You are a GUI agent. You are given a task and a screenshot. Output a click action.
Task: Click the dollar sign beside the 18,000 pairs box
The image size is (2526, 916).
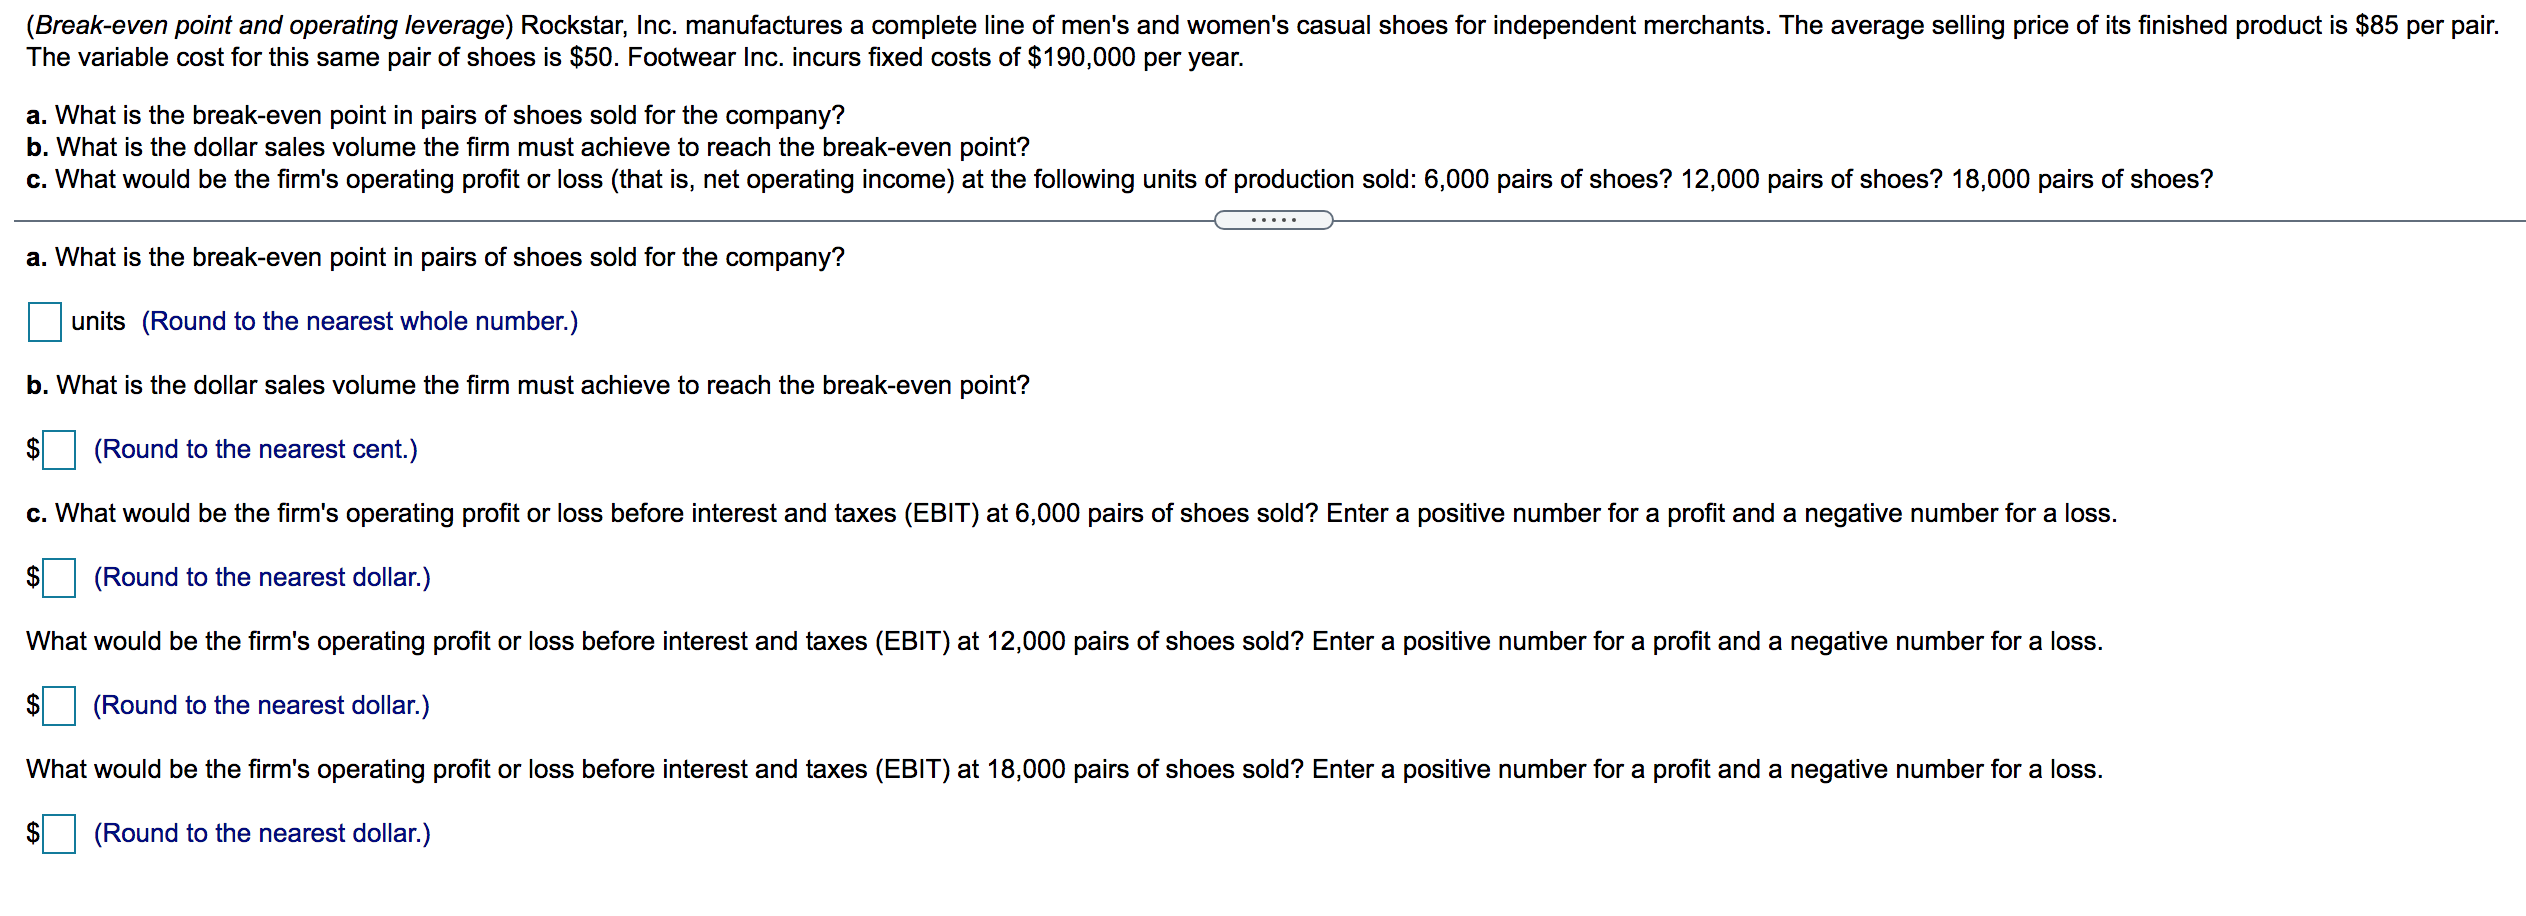tap(32, 836)
